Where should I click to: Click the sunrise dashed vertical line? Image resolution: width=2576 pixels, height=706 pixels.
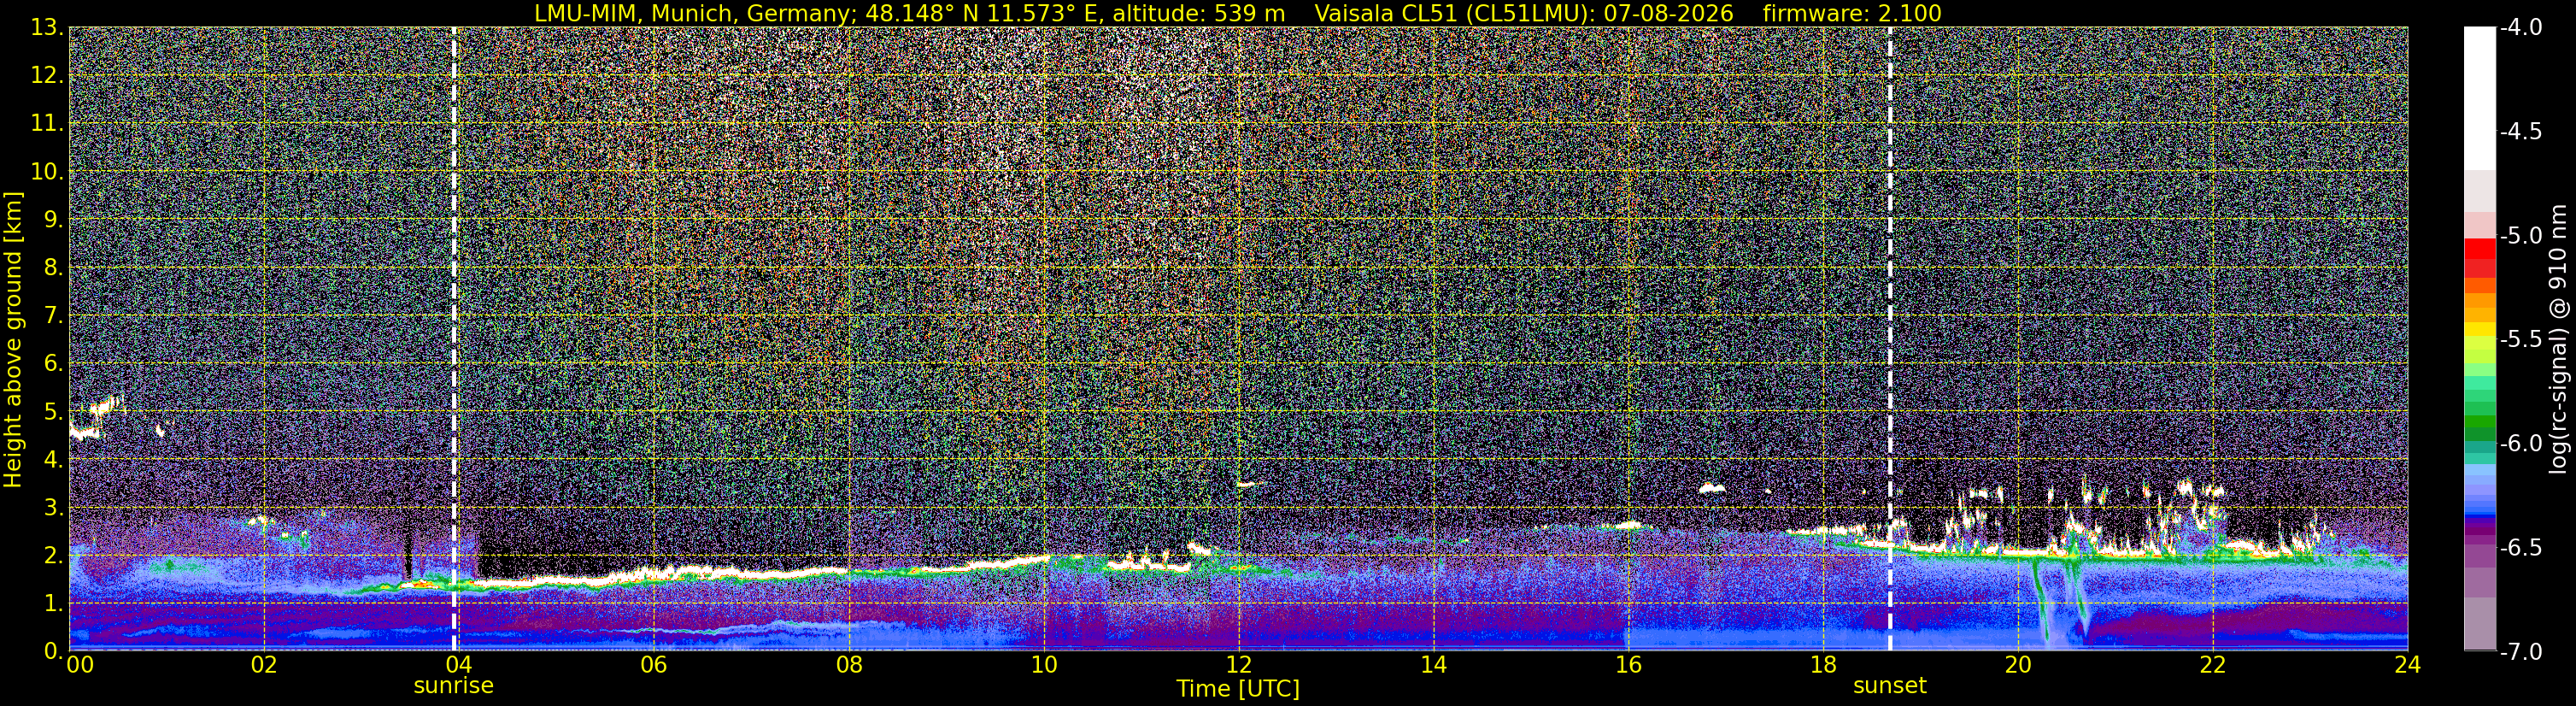(x=454, y=339)
